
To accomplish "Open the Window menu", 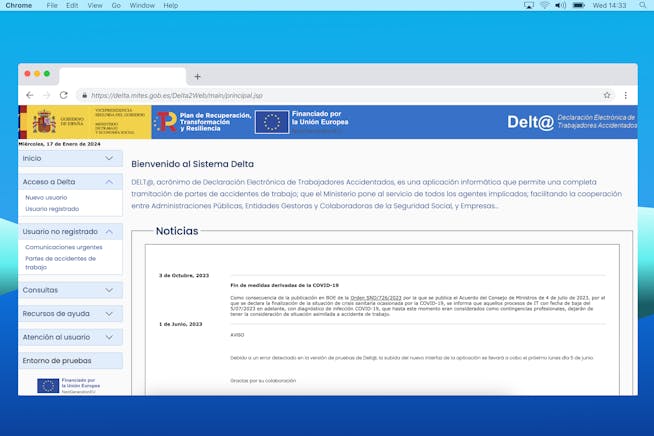I will 142,5.
